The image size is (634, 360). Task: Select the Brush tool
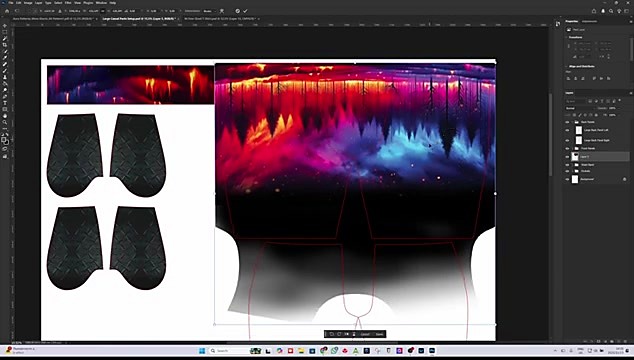[5, 70]
